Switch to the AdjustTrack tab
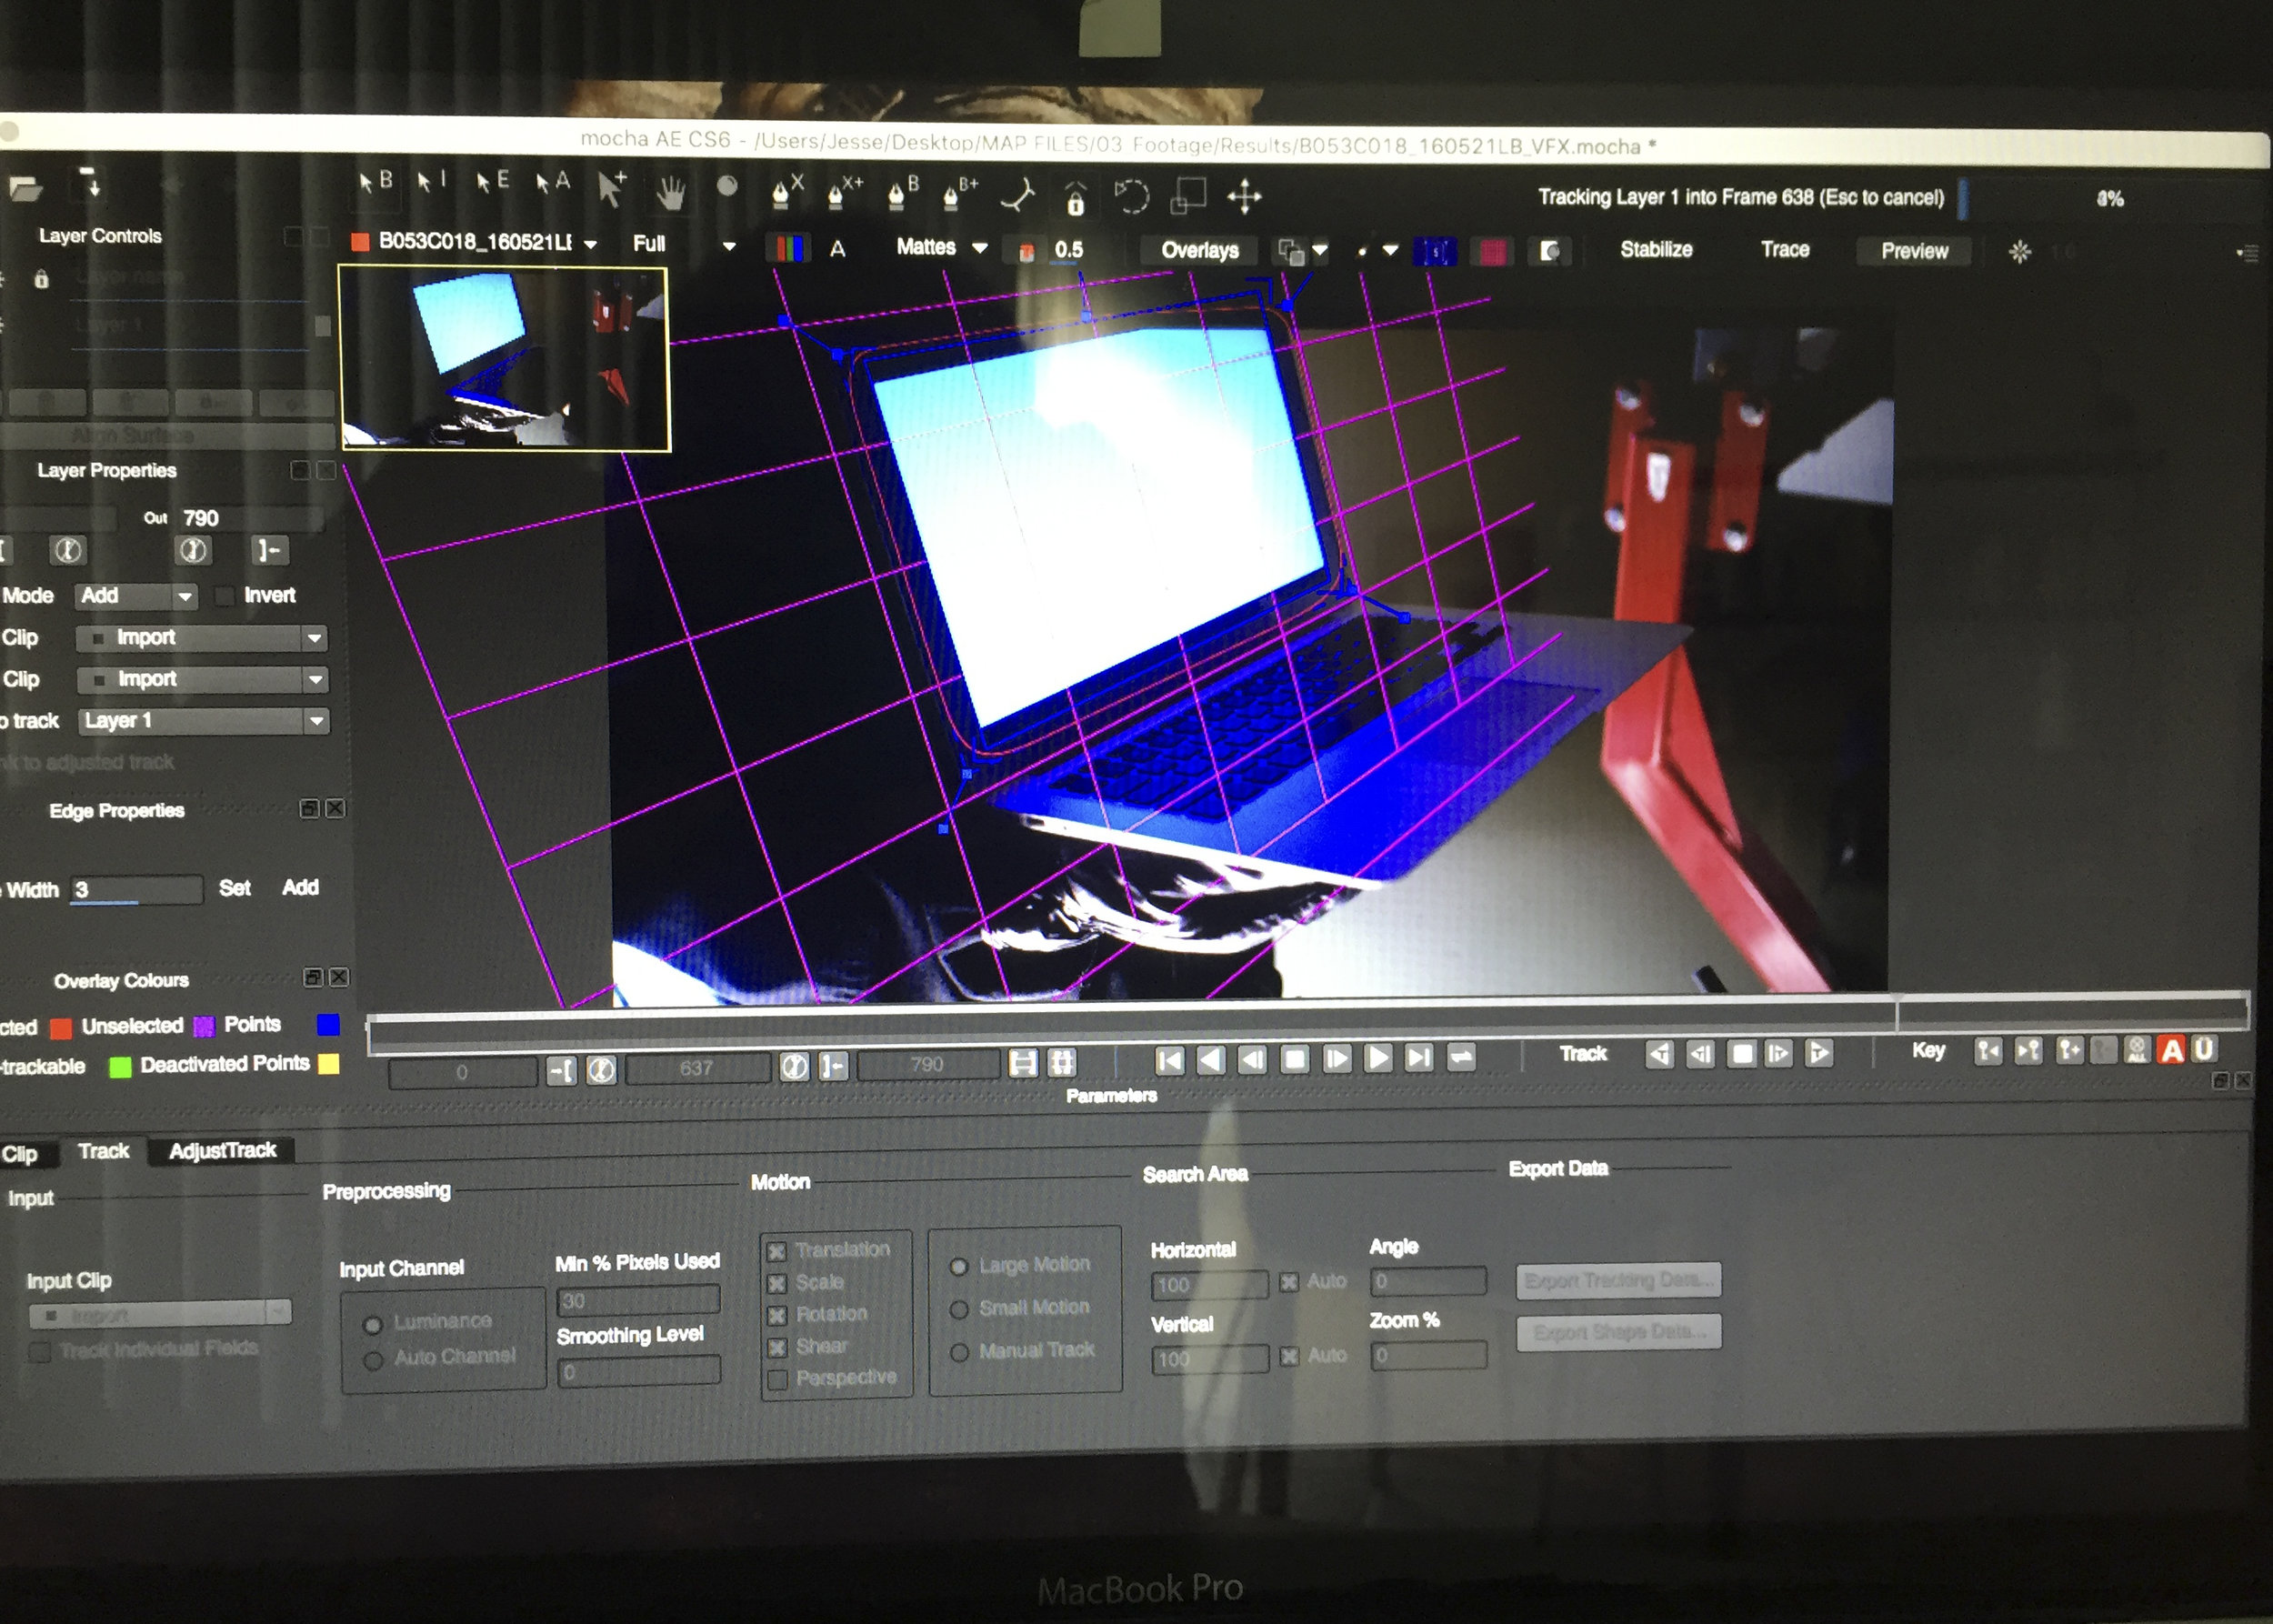 click(x=222, y=1151)
